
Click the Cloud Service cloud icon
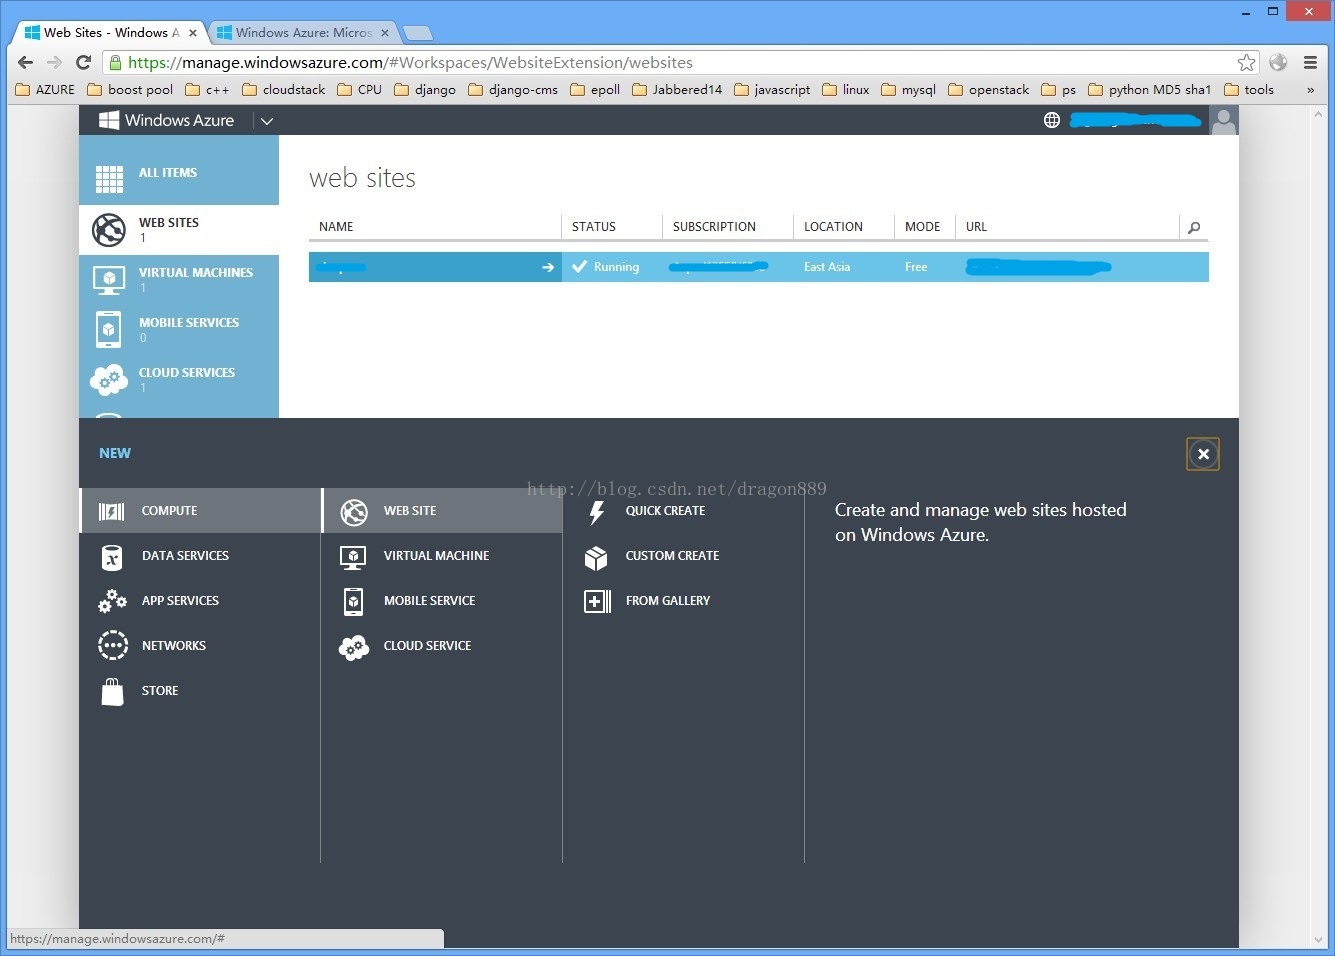pyautogui.click(x=354, y=647)
